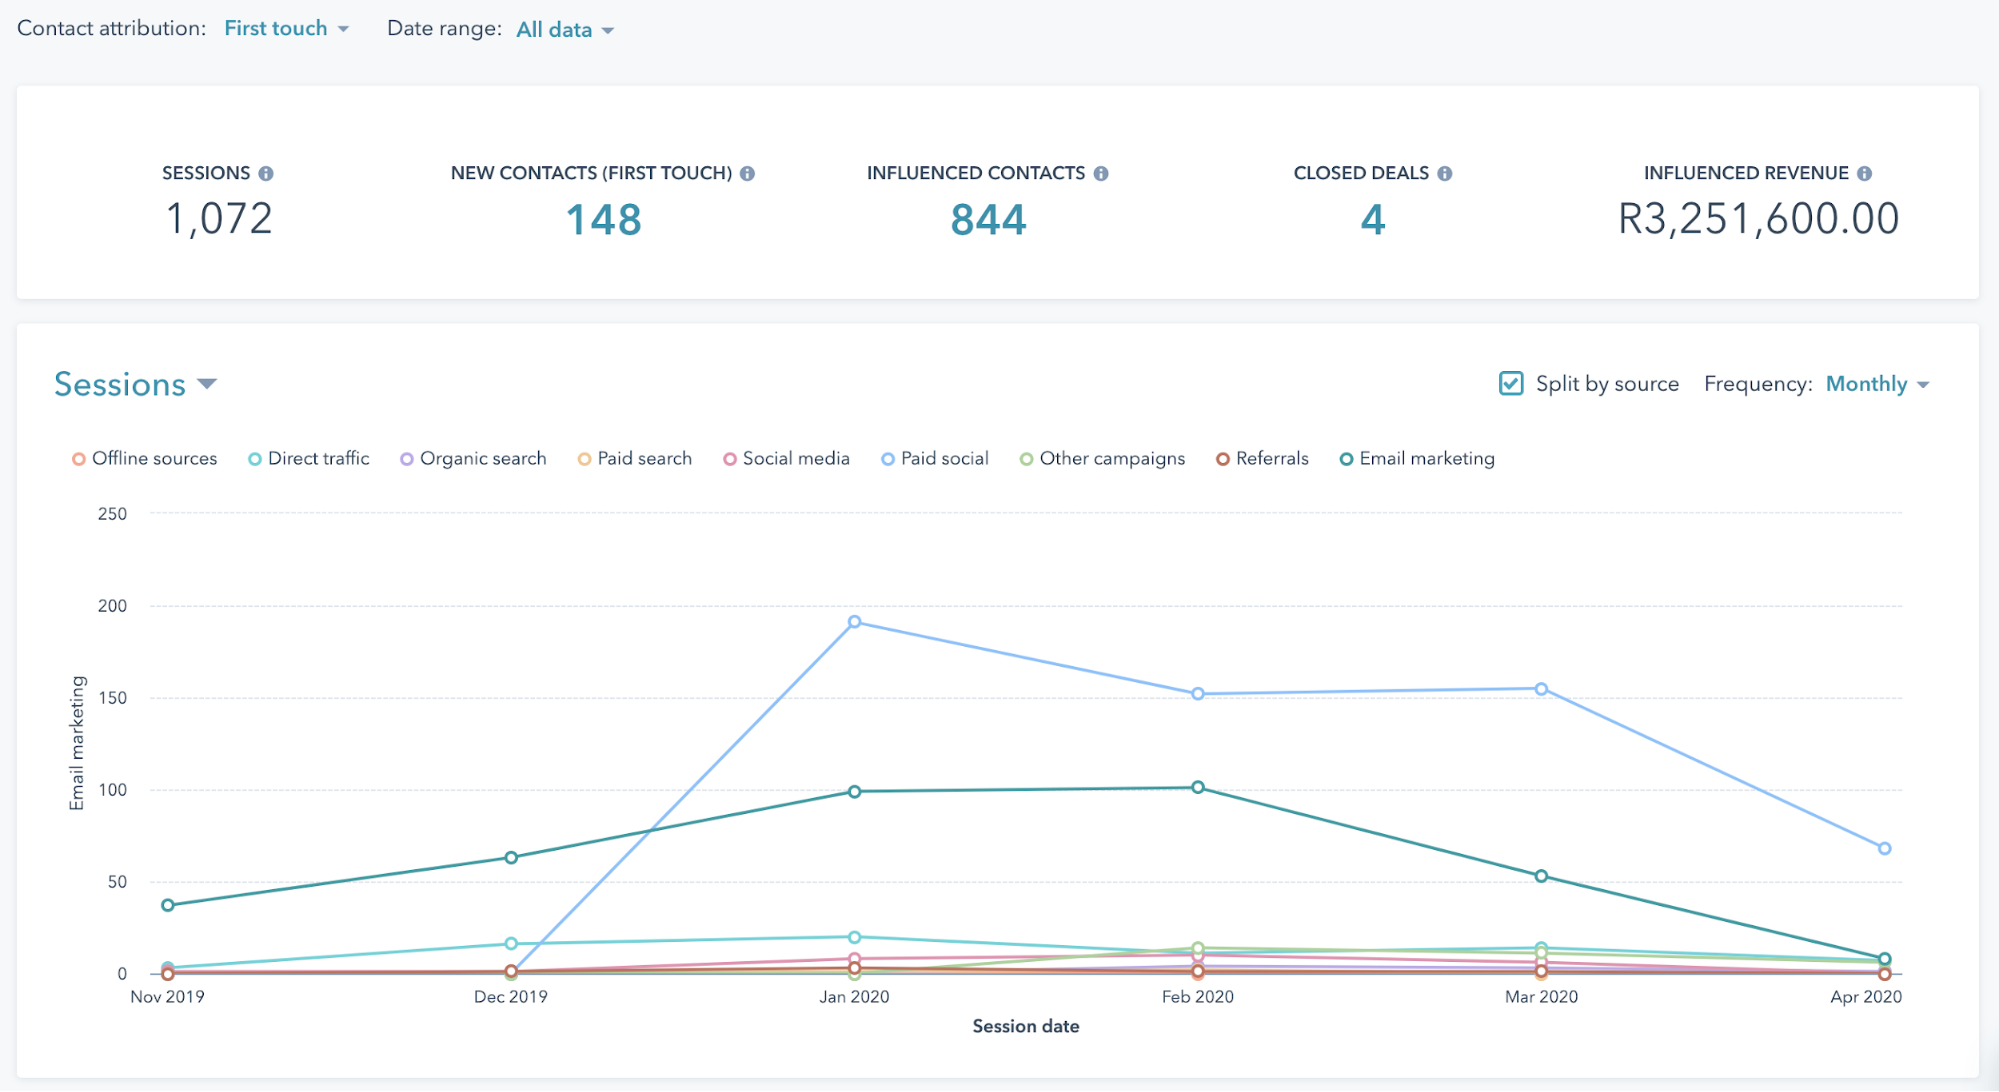Click the Nov 2019 axis label
1999x1092 pixels.
pyautogui.click(x=167, y=997)
